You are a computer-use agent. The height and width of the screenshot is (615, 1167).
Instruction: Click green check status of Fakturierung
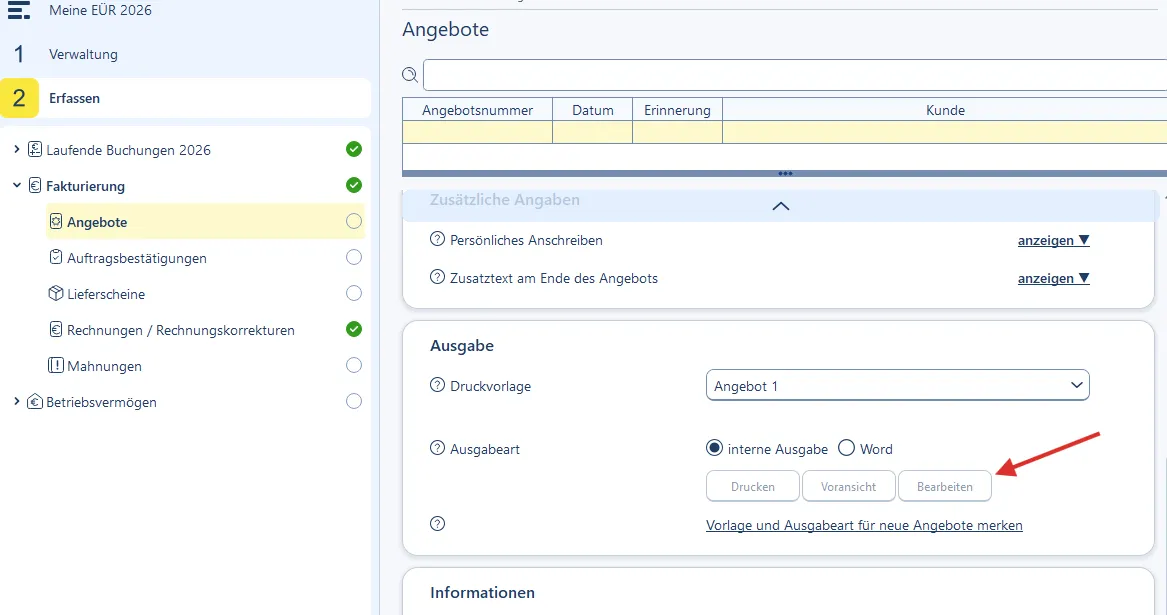[x=354, y=185]
